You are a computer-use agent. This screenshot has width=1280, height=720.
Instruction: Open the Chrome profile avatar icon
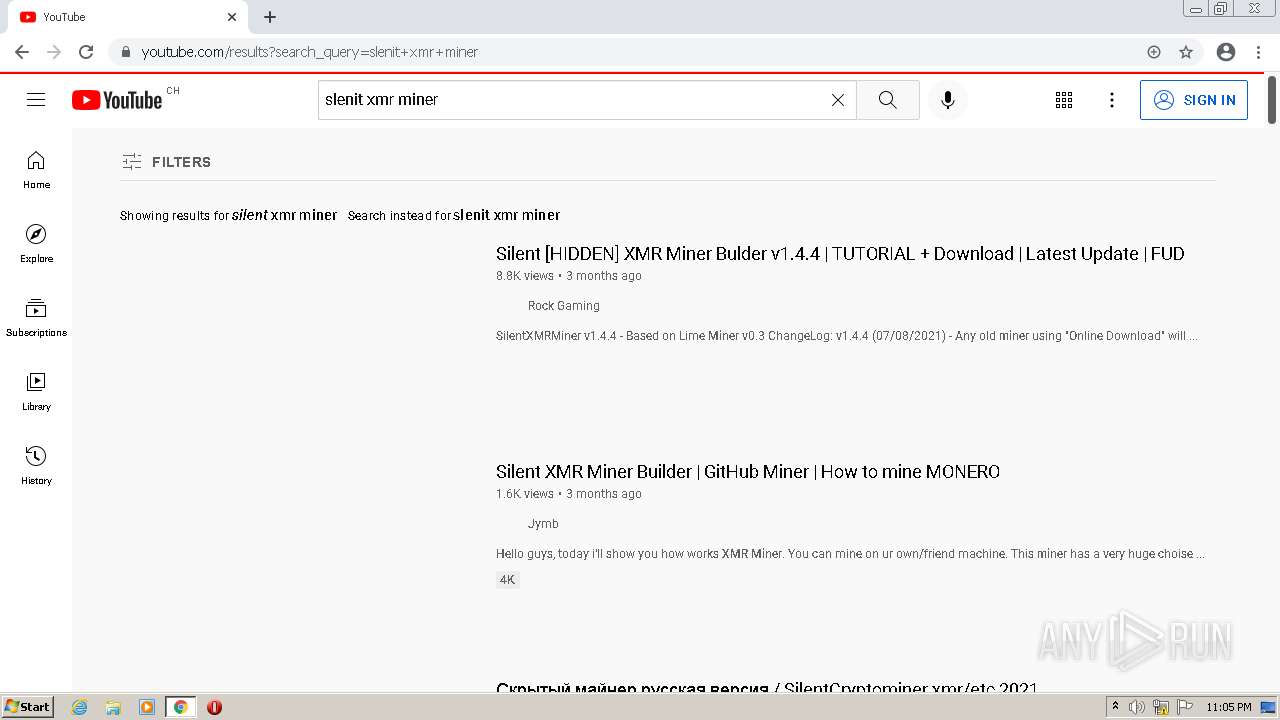[1226, 52]
